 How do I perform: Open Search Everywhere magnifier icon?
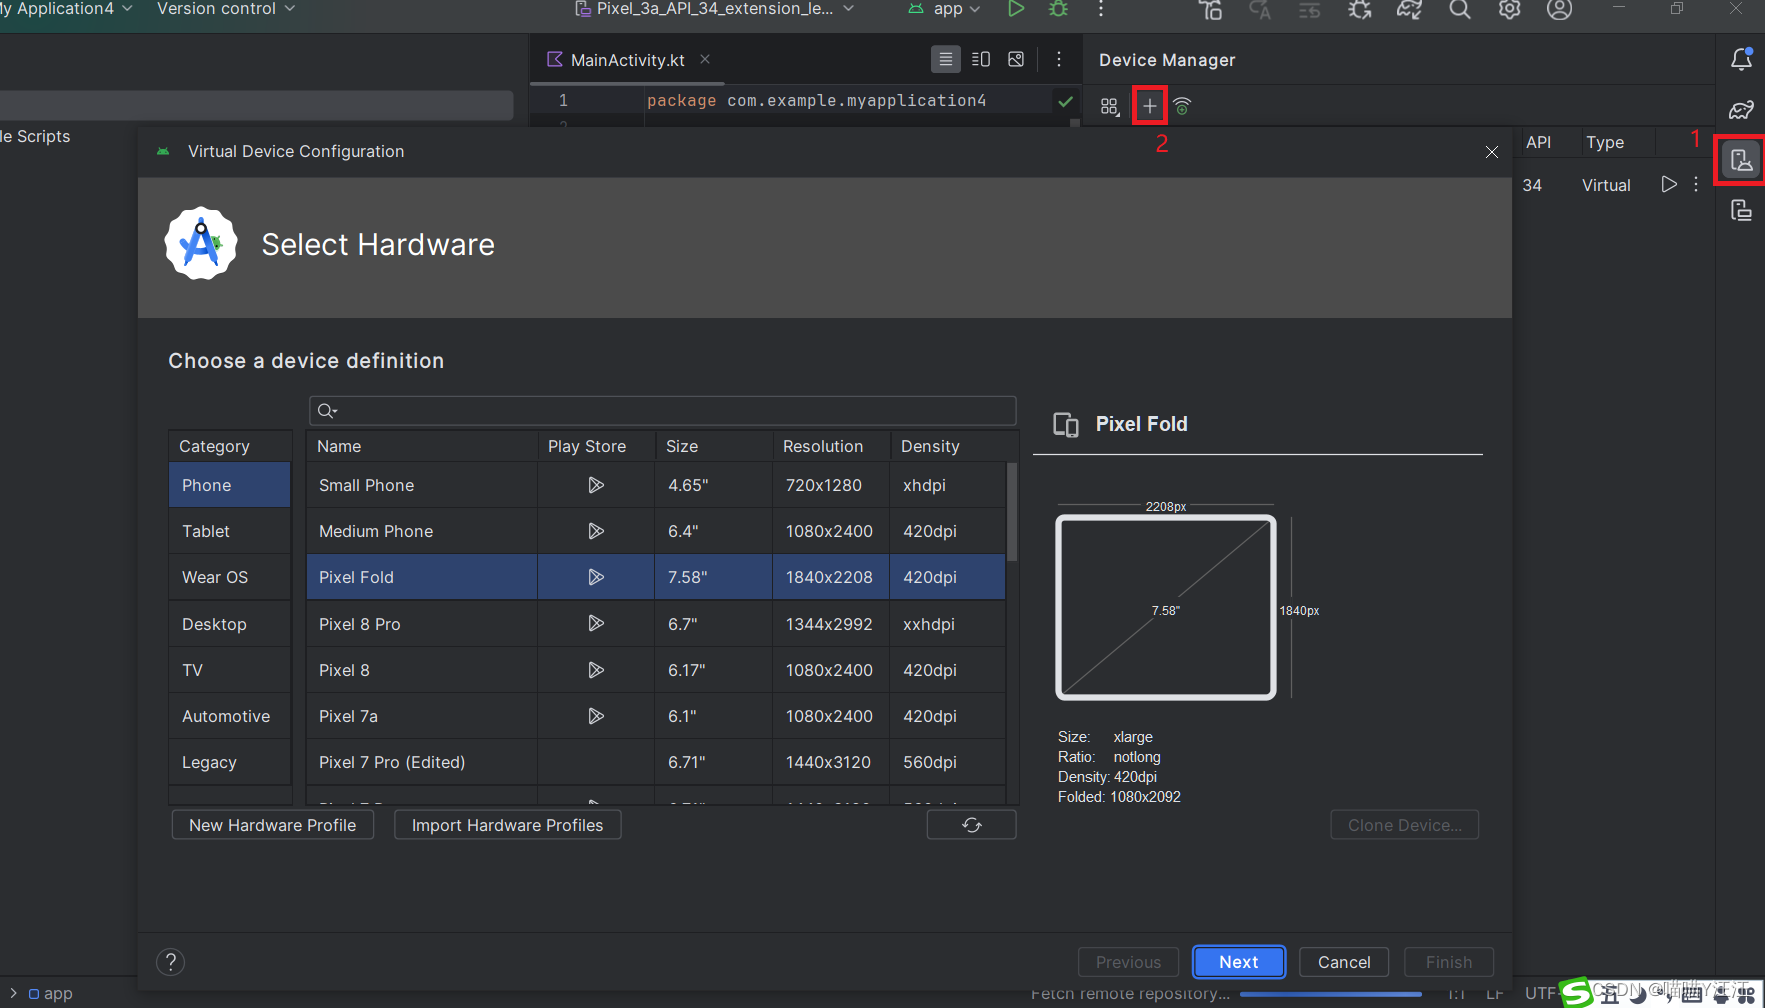(1460, 10)
